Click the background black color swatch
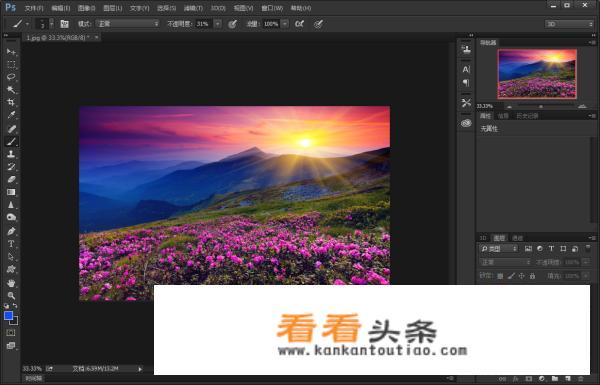 pos(15,322)
